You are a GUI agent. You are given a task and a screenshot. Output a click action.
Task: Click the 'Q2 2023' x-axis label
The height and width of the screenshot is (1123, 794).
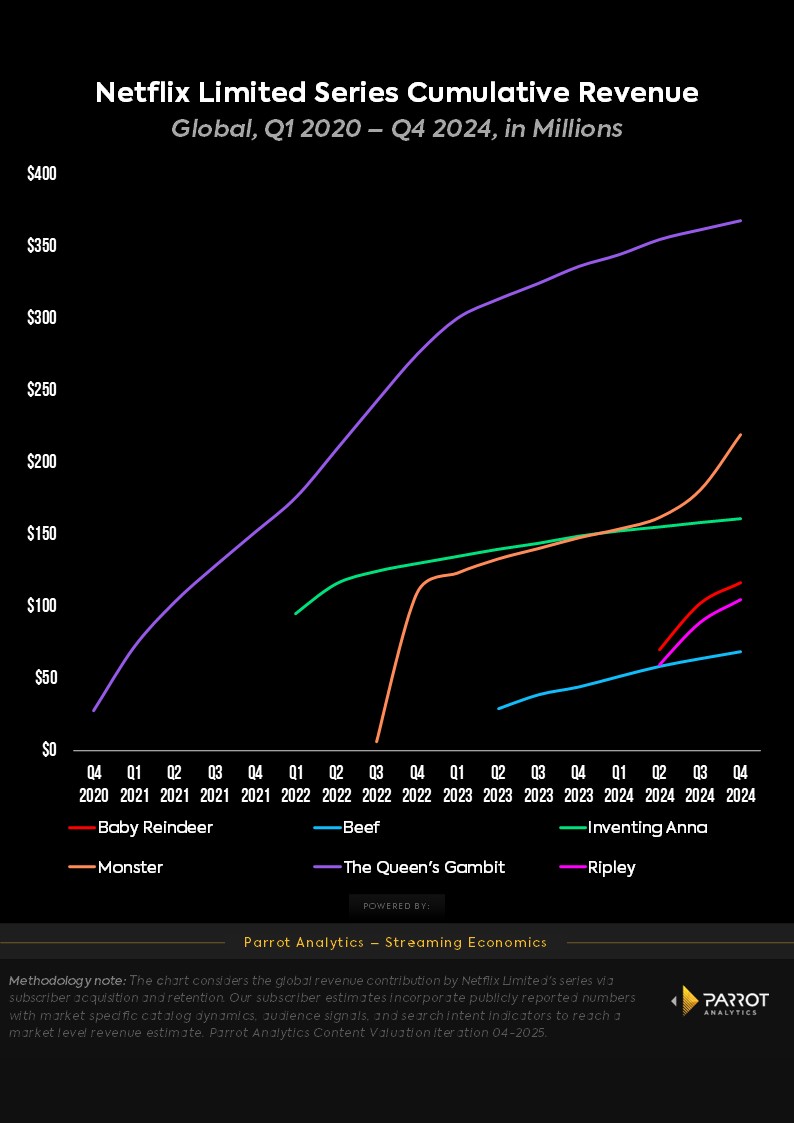pos(498,784)
